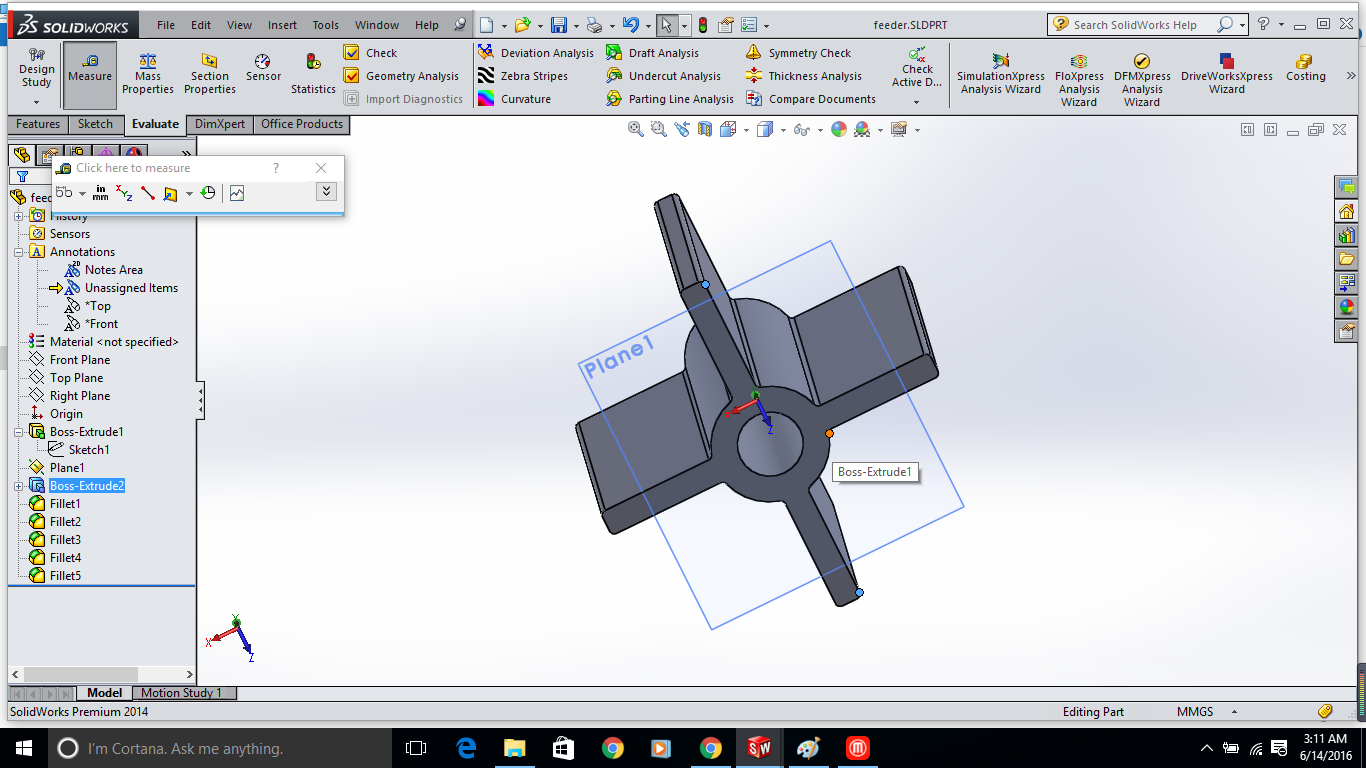The height and width of the screenshot is (768, 1366).
Task: Click Create Sensor graph icon in Measure
Action: pyautogui.click(x=236, y=193)
